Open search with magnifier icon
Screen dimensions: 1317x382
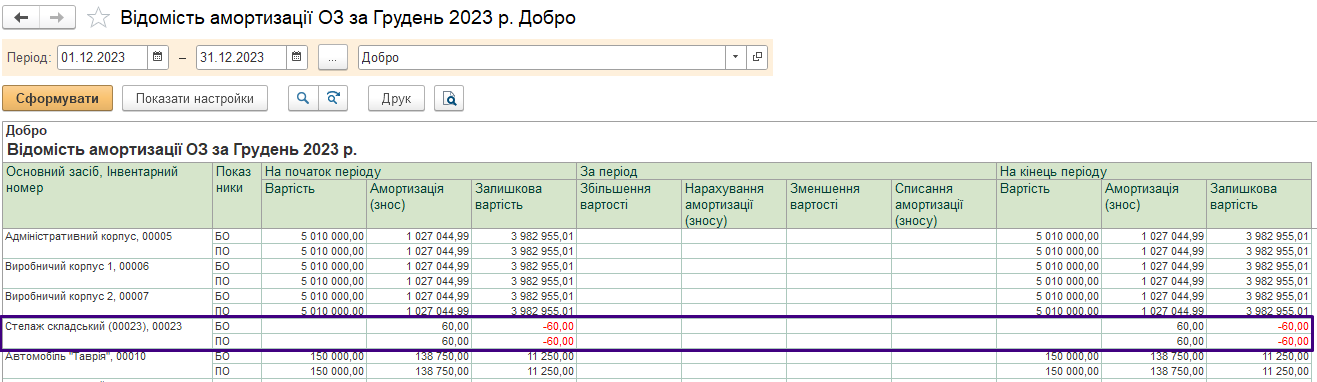[302, 98]
